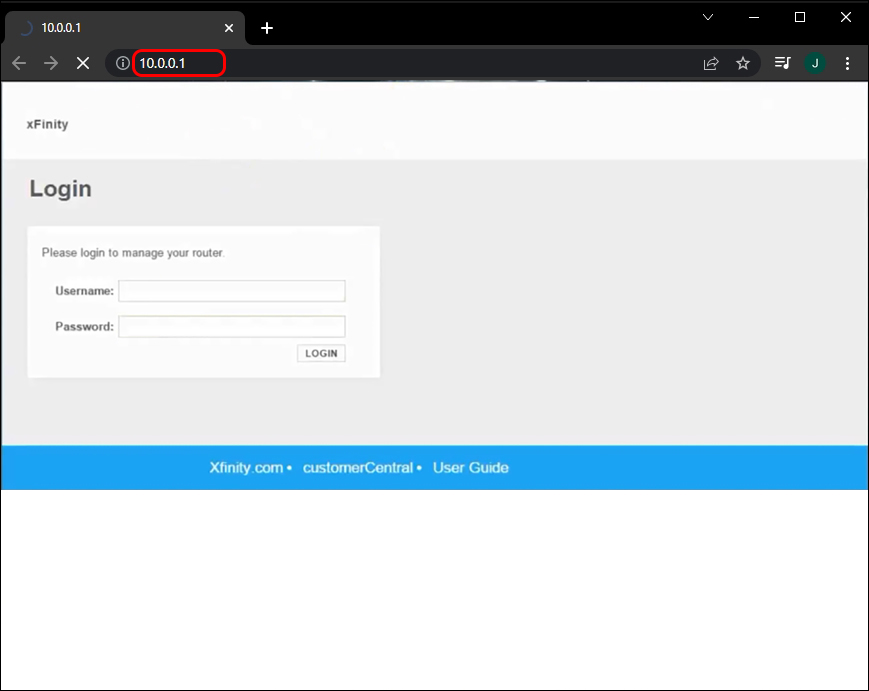Open the customerCentral footer link
The width and height of the screenshot is (869, 691).
click(x=357, y=468)
